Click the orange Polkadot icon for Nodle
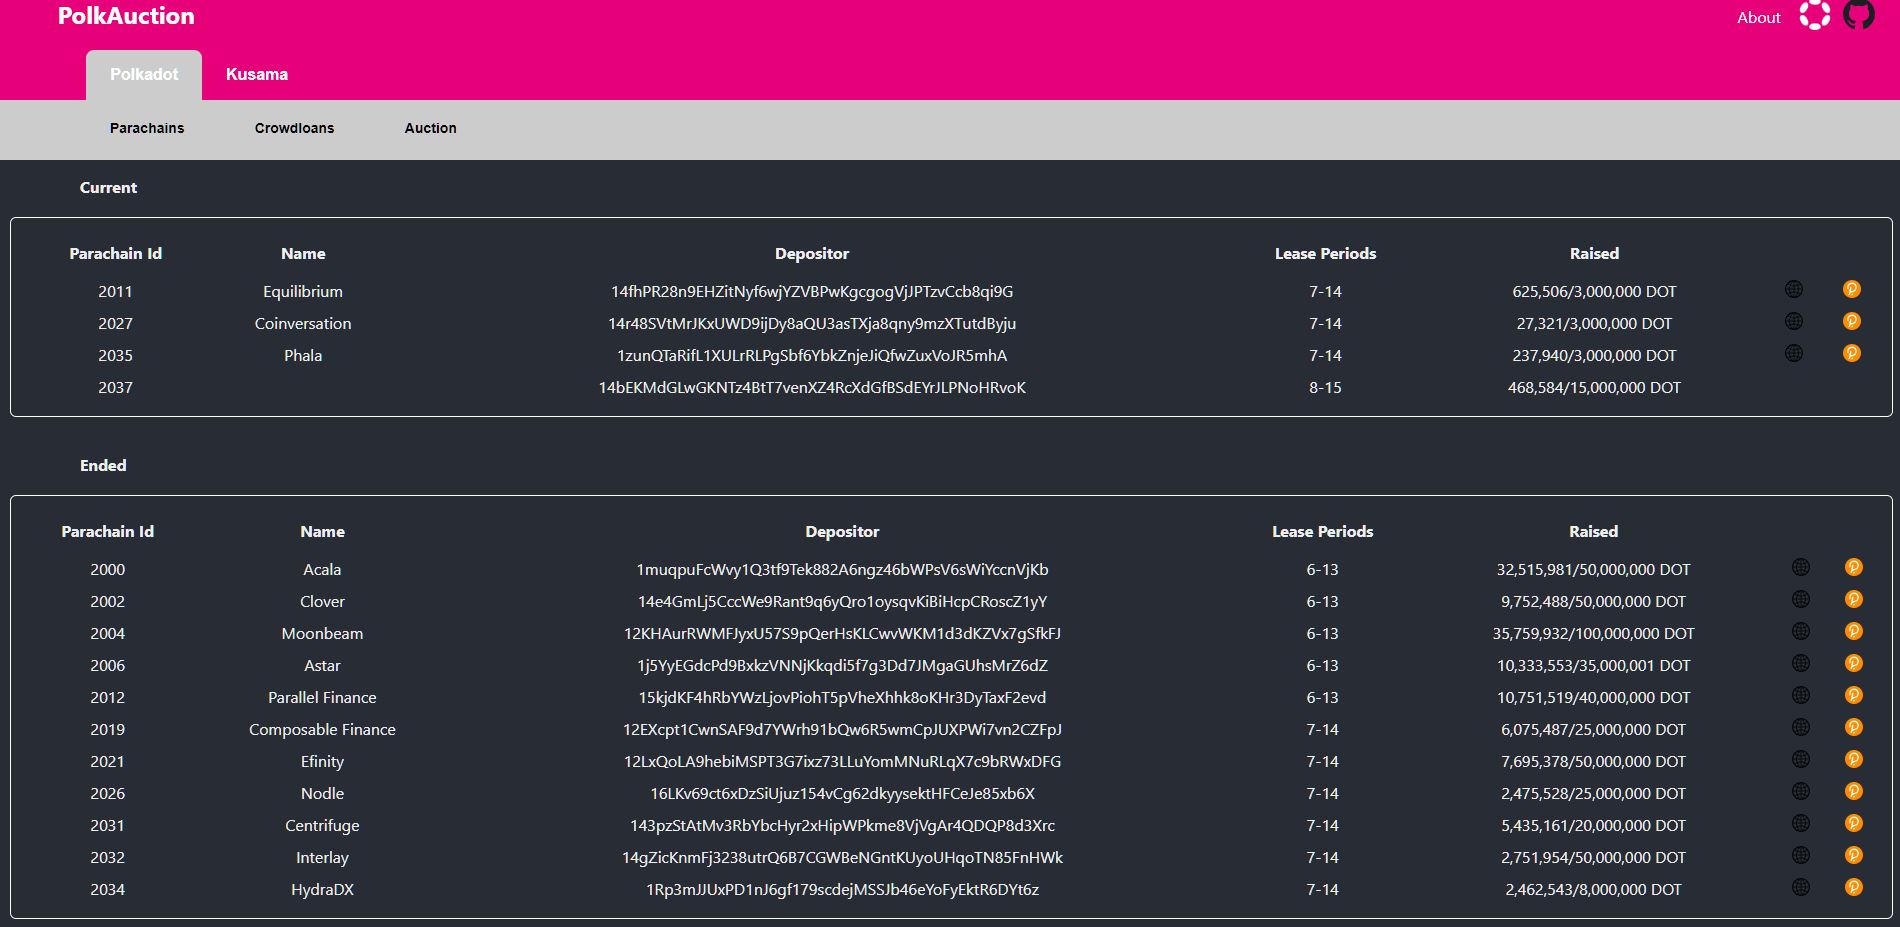This screenshot has height=927, width=1900. pos(1854,791)
